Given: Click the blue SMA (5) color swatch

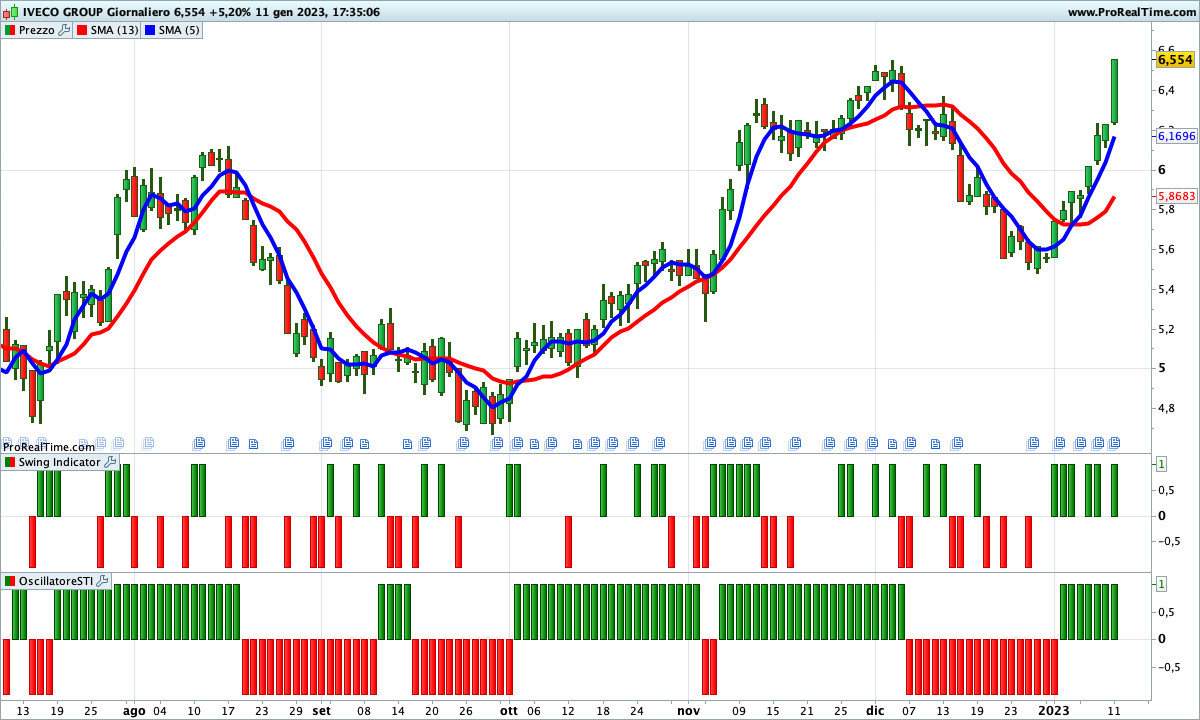Looking at the screenshot, I should point(151,30).
